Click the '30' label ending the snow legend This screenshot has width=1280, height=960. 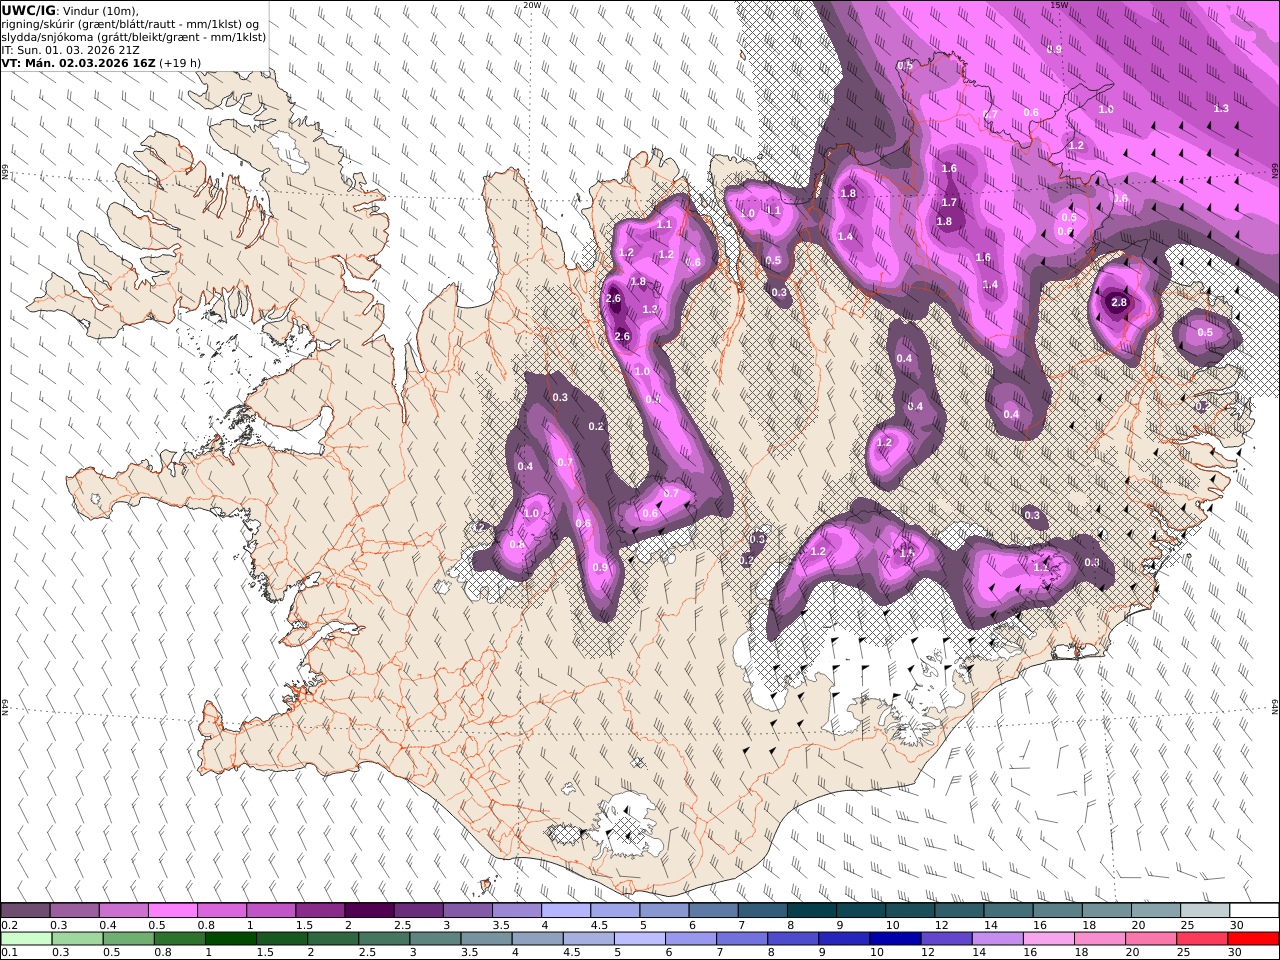pyautogui.click(x=1236, y=925)
